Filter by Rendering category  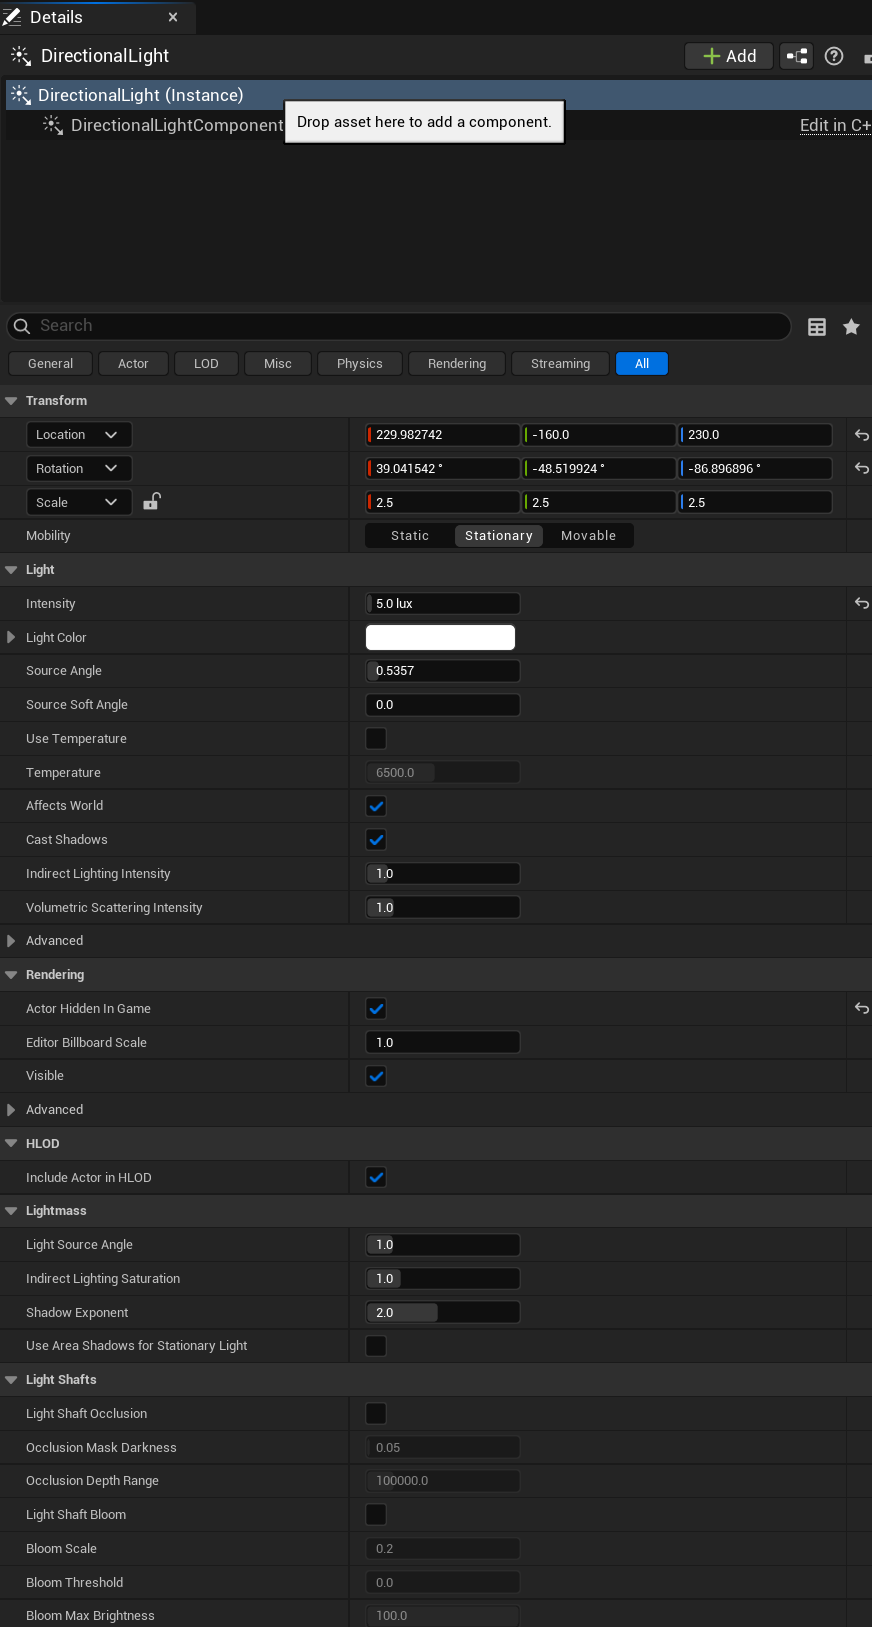tap(457, 364)
